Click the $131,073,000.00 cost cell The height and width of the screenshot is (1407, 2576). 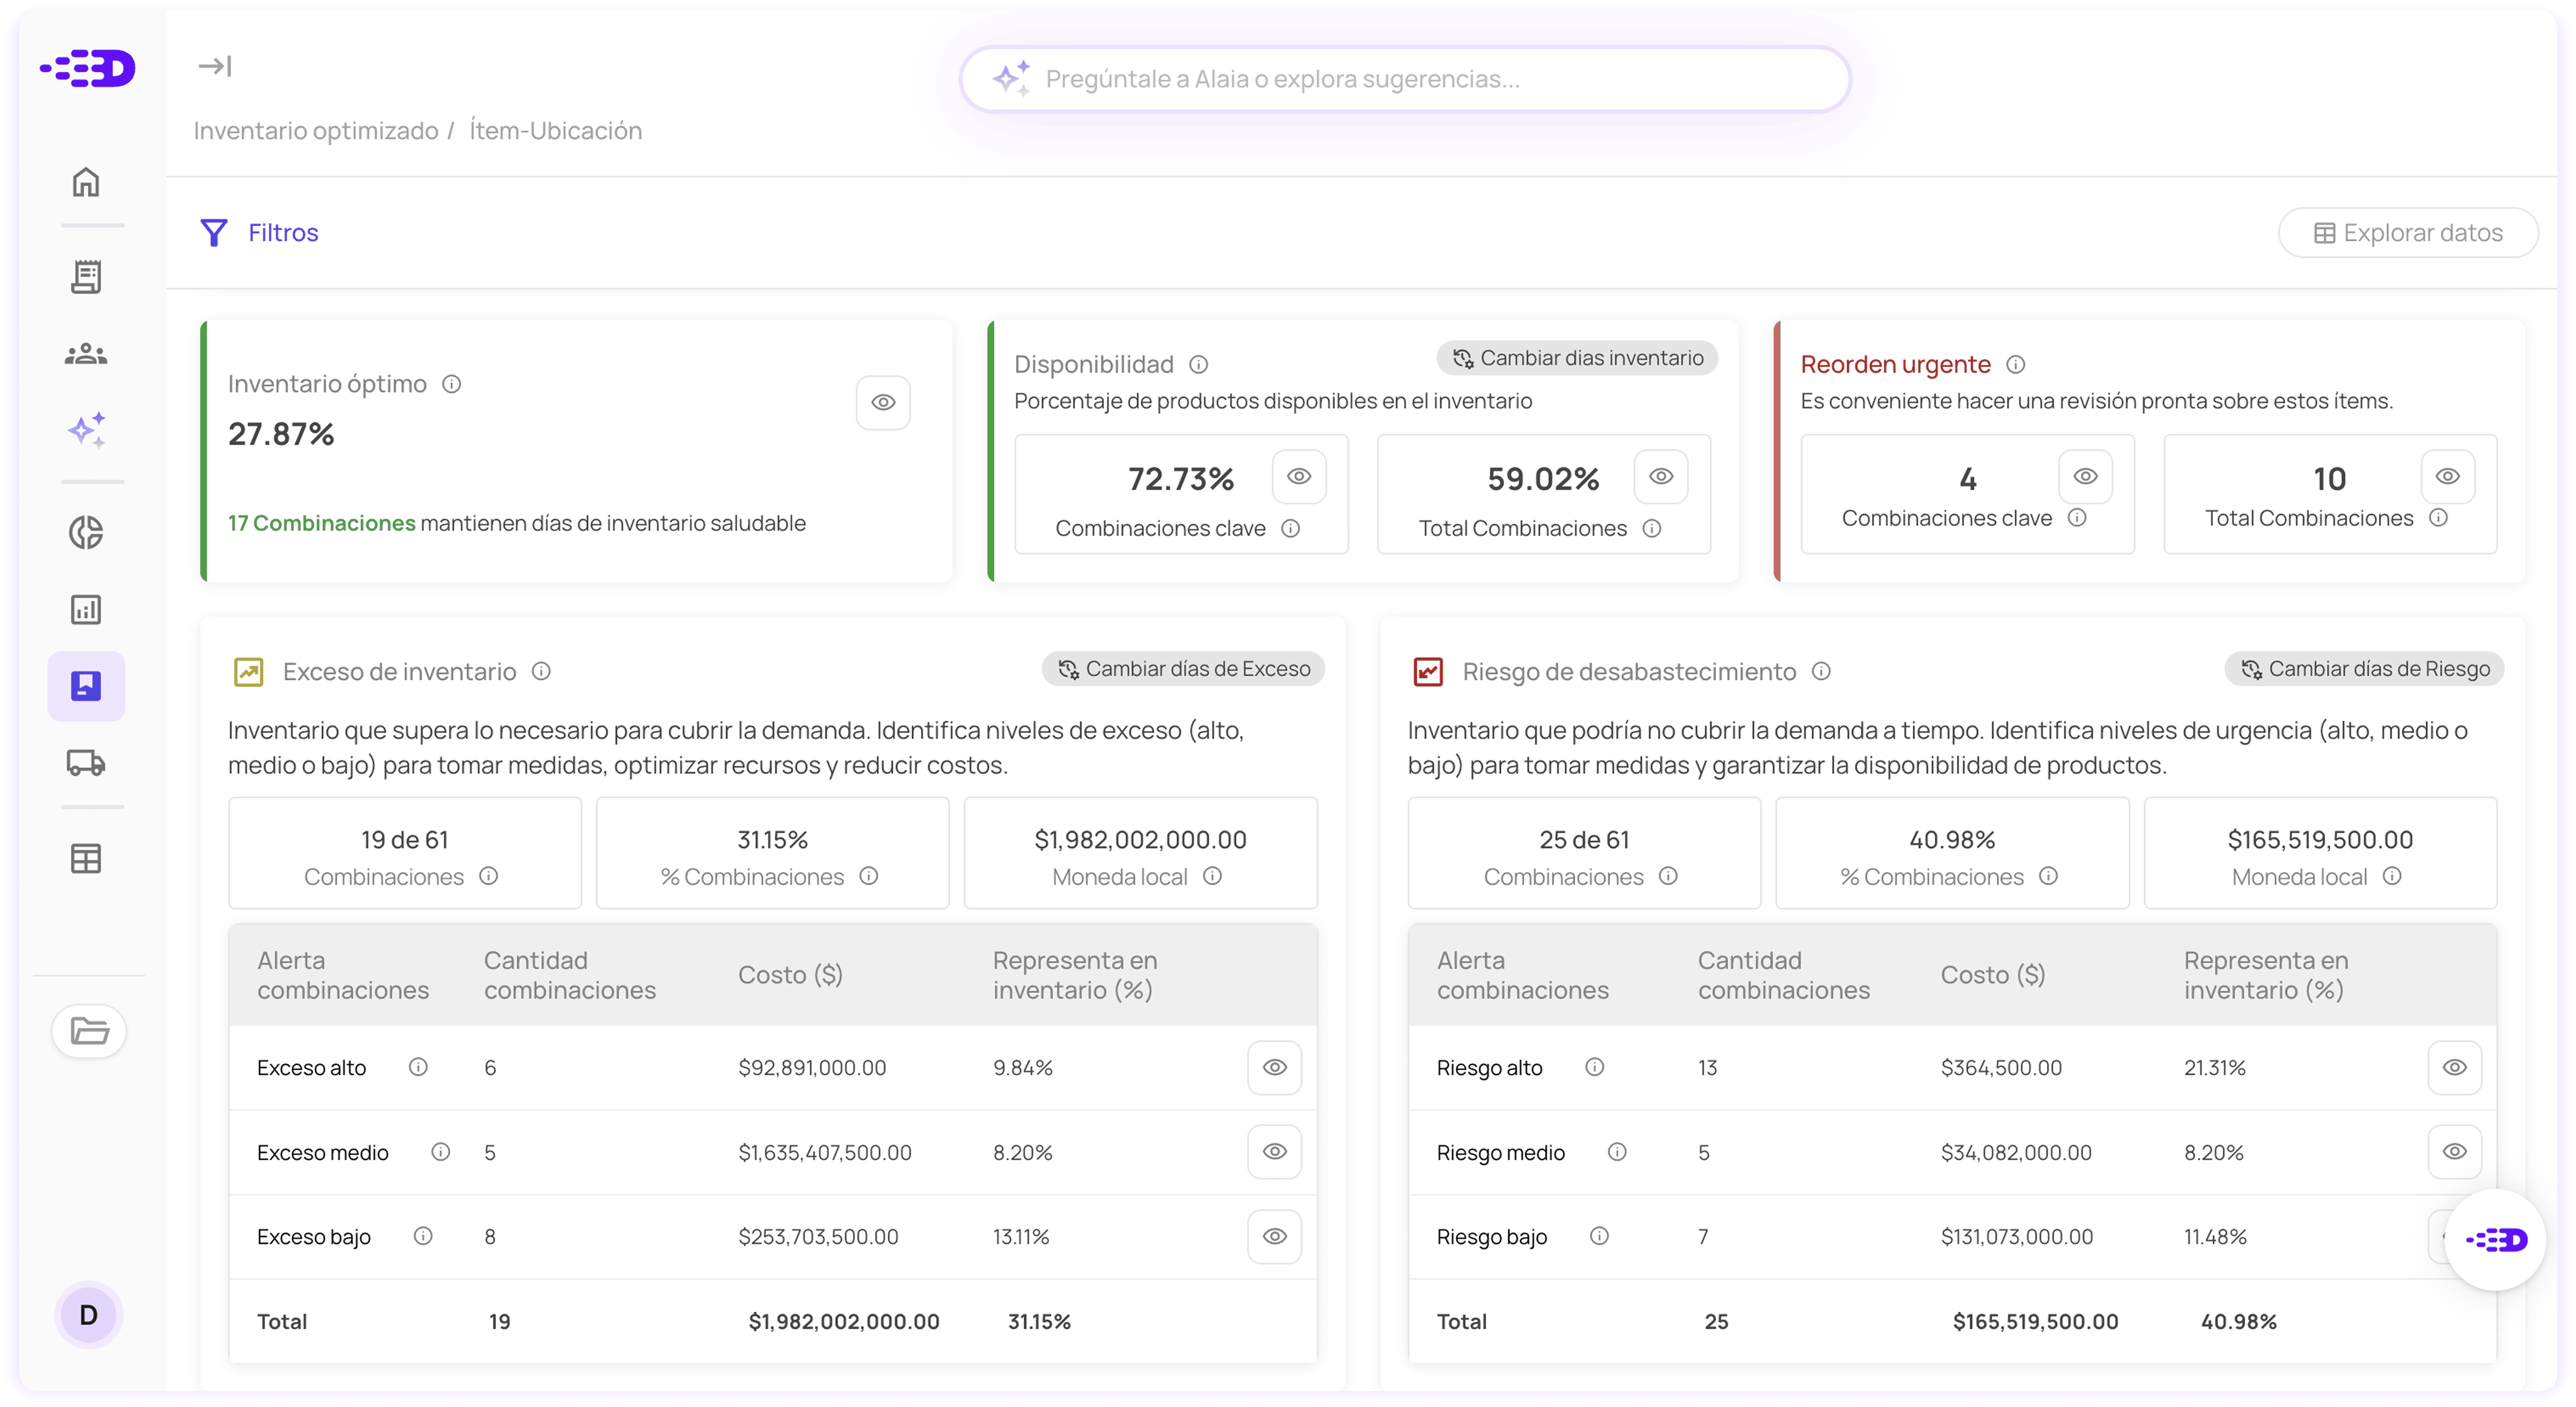coord(2016,1236)
